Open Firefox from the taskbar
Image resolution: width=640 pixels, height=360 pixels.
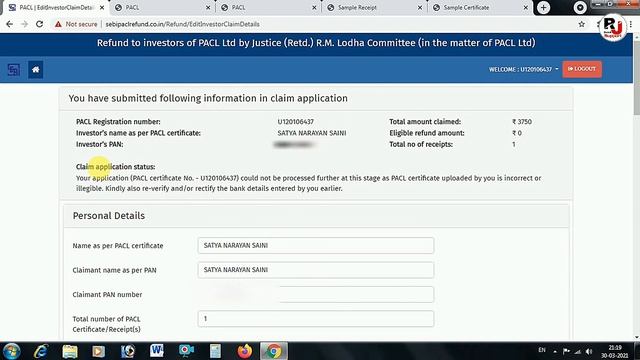(x=244, y=351)
